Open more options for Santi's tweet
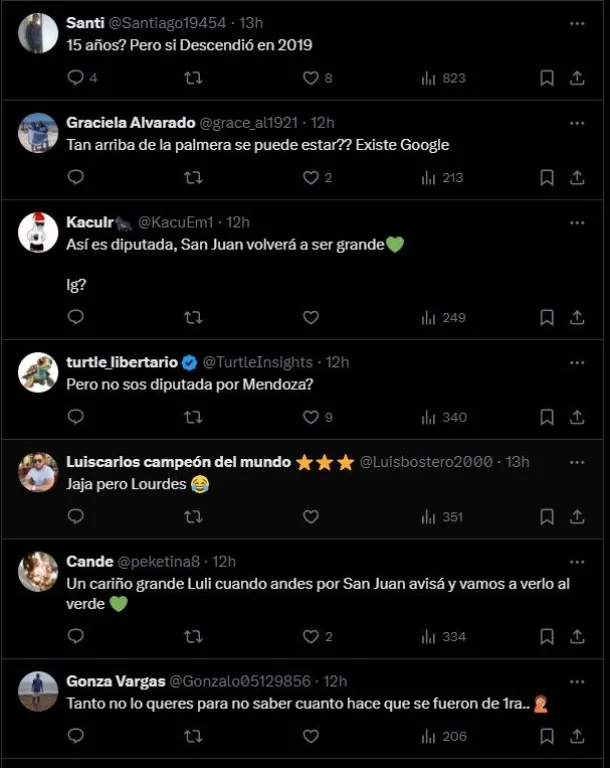The image size is (610, 768). (x=577, y=22)
